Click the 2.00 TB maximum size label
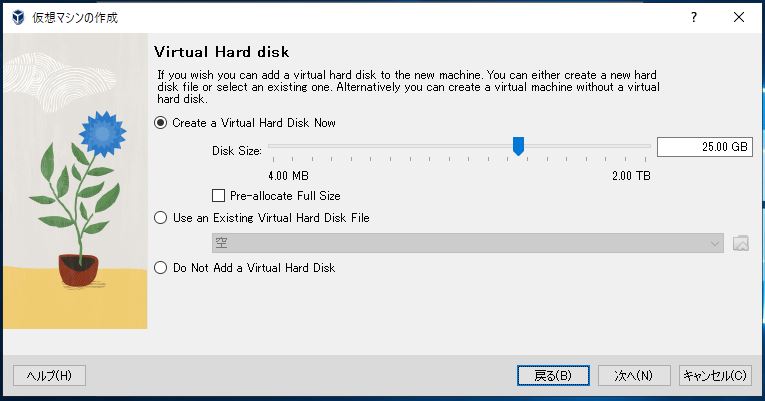 point(630,176)
